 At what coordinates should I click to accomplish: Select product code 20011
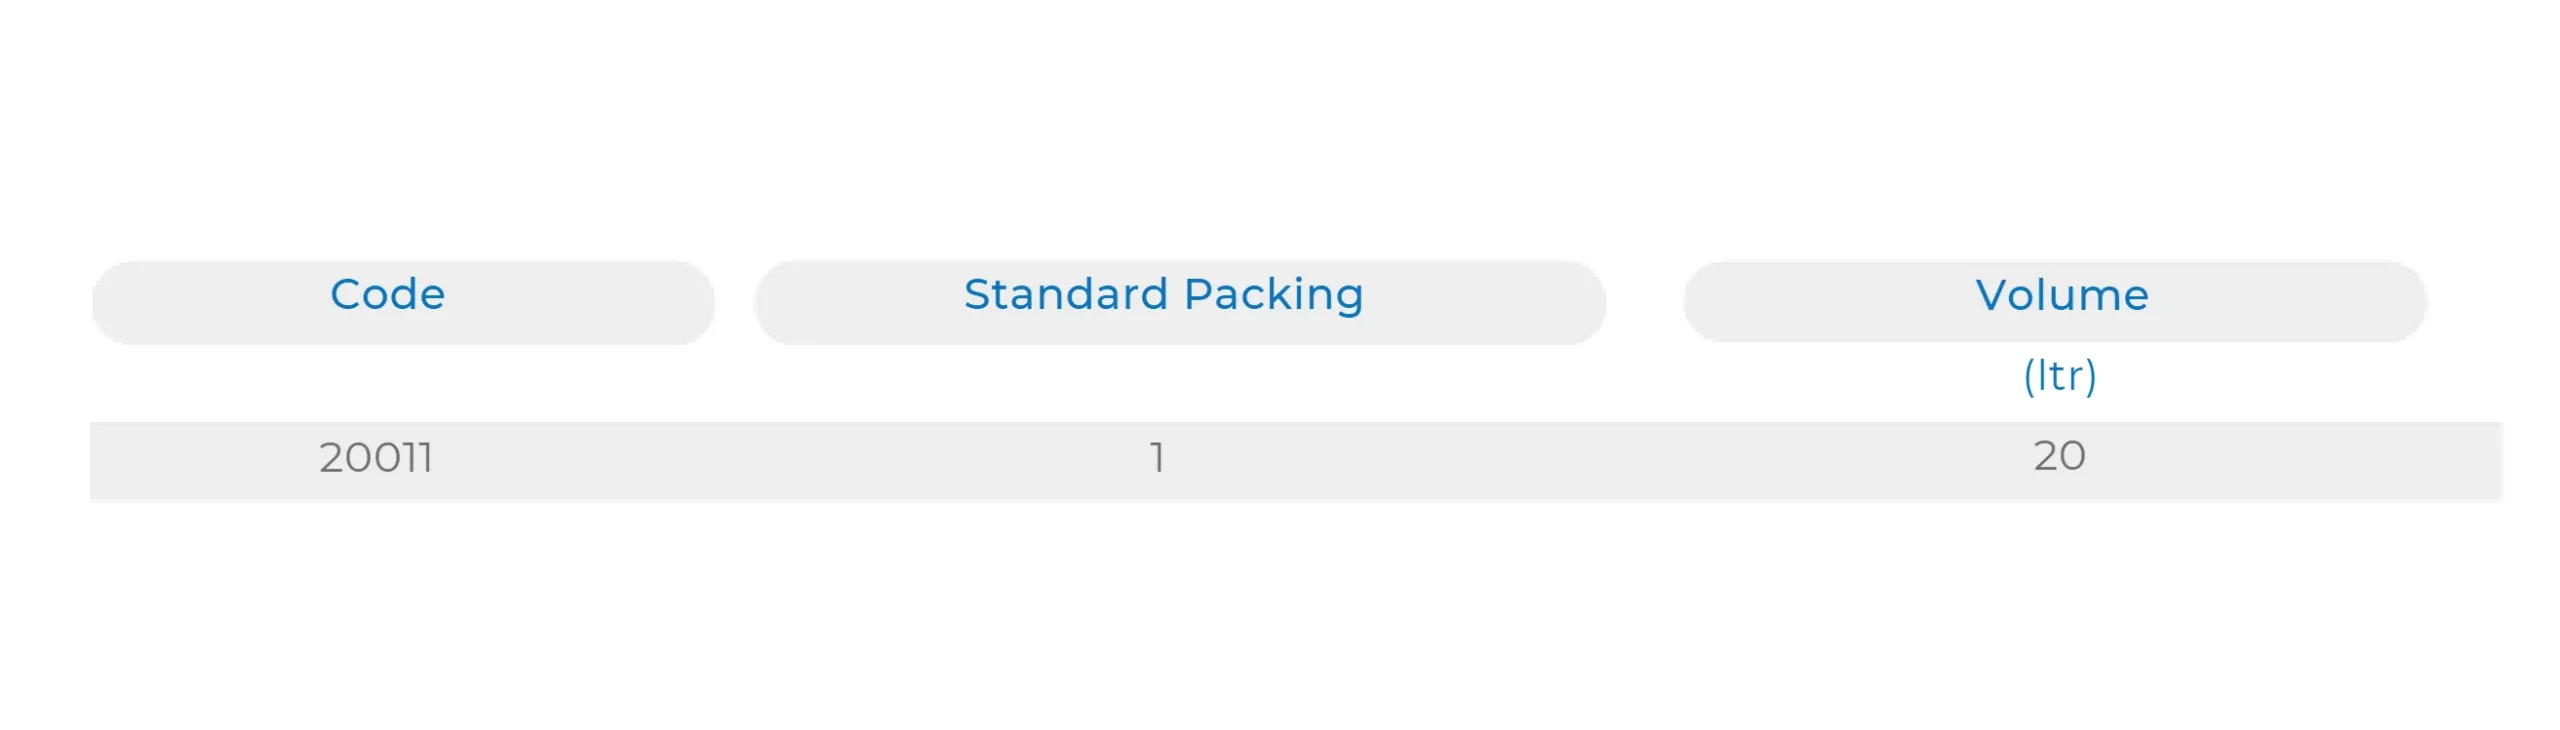pos(376,458)
